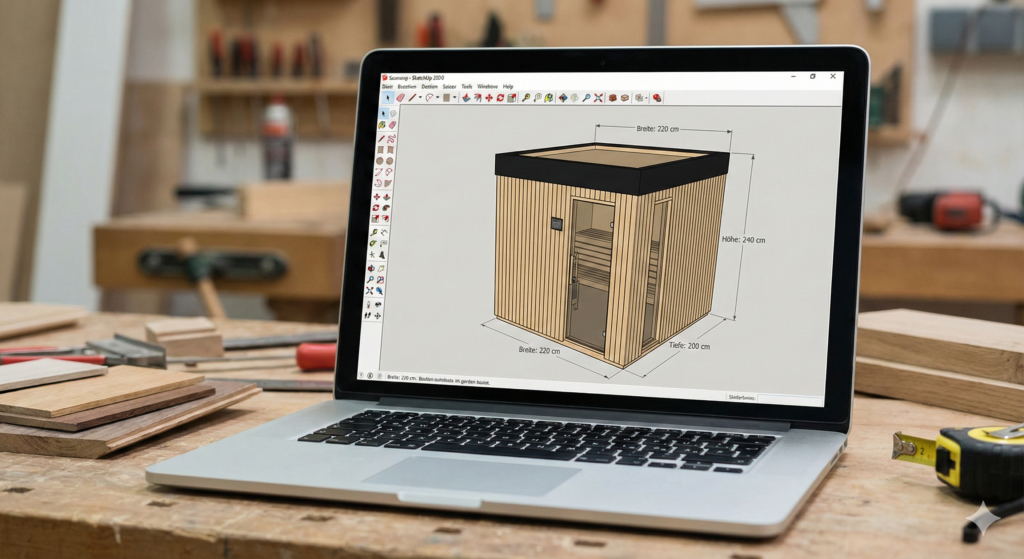1024x559 pixels.
Task: Select the Scale tool in top toolbar
Action: tap(511, 98)
